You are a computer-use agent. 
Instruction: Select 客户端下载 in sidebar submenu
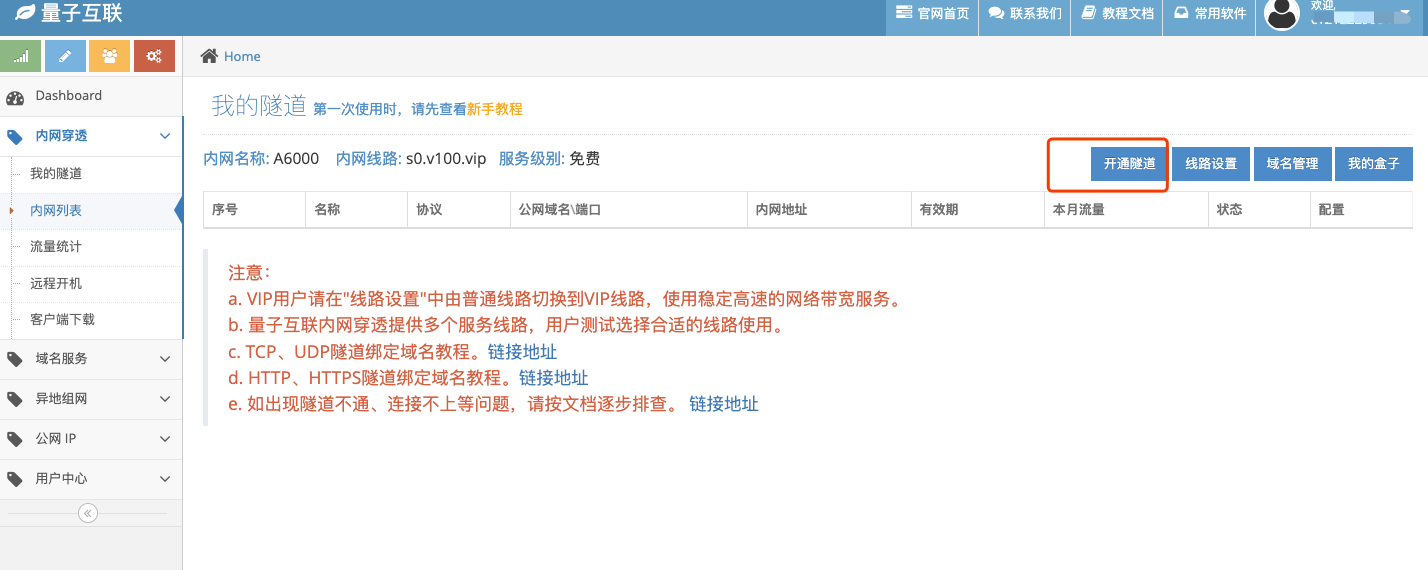pyautogui.click(x=62, y=320)
